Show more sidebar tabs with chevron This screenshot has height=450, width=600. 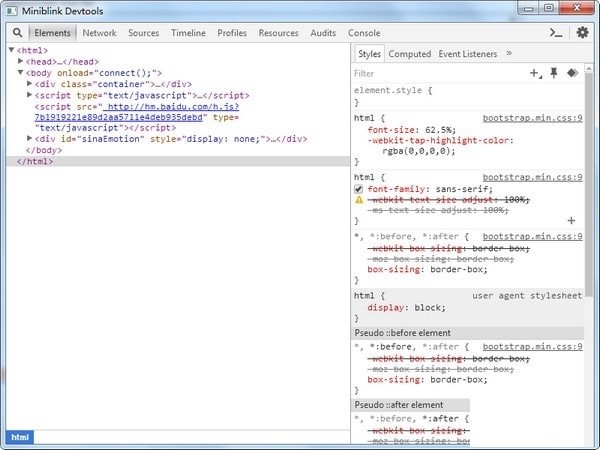pos(509,53)
